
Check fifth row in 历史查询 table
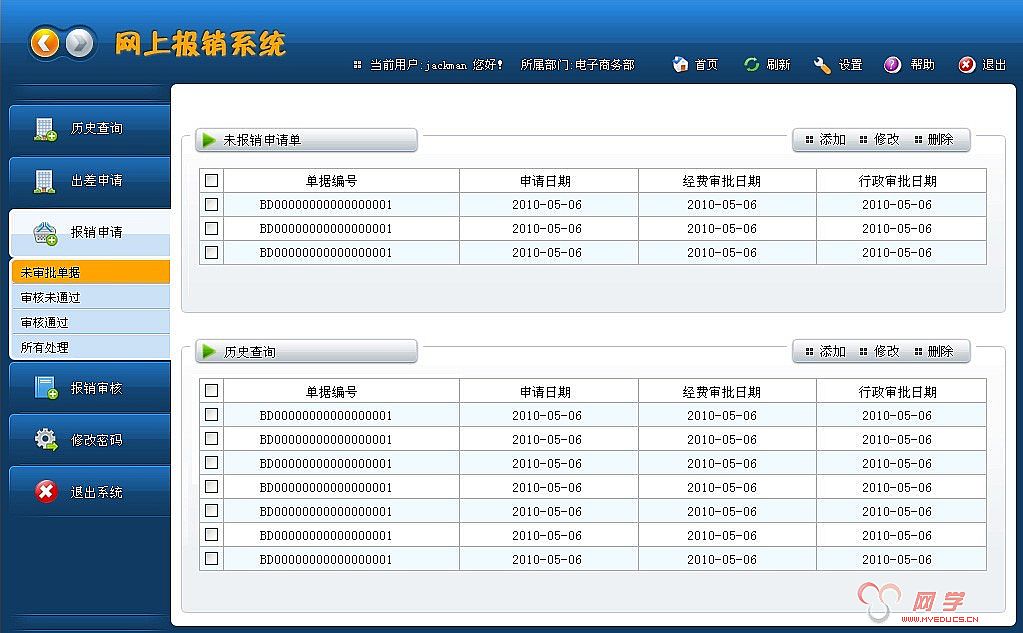tap(211, 510)
